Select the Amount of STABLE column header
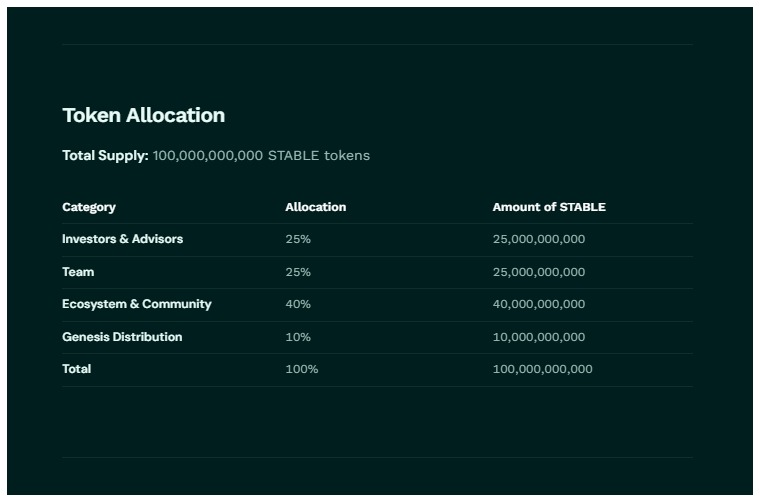760x502 pixels. point(549,207)
